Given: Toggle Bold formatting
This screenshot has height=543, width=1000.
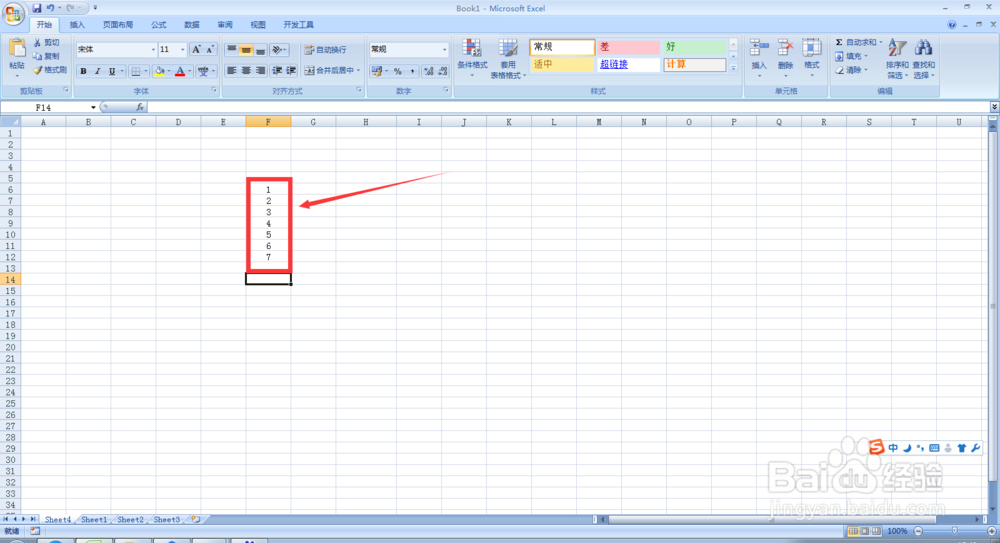Looking at the screenshot, I should (x=83, y=71).
